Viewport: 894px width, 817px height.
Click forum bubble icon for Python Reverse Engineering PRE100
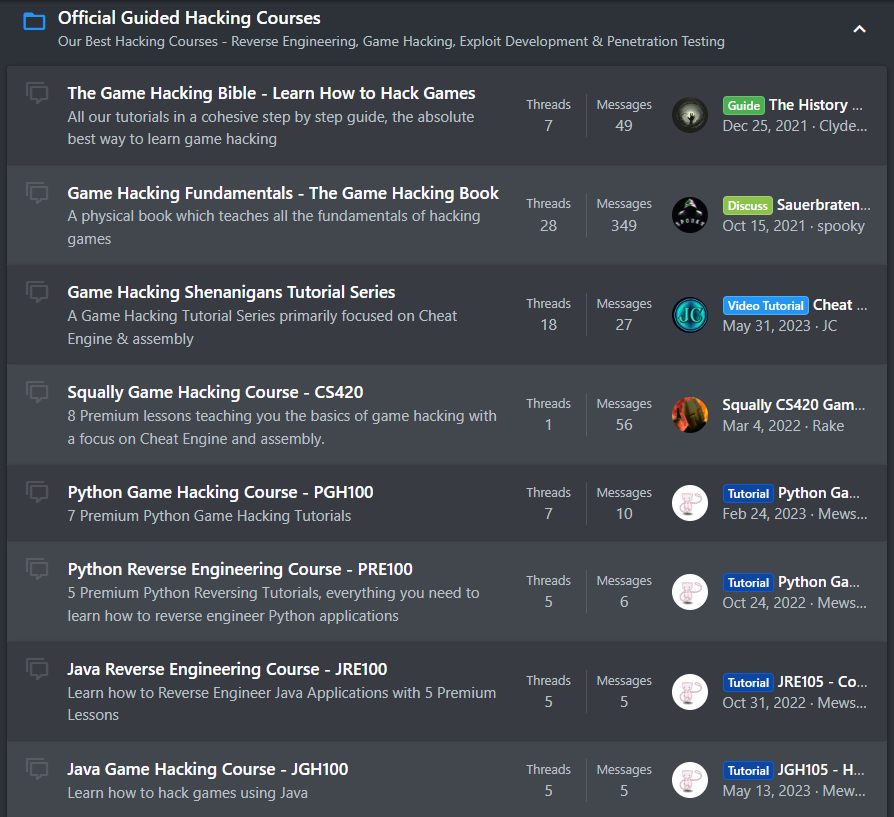pos(37,570)
